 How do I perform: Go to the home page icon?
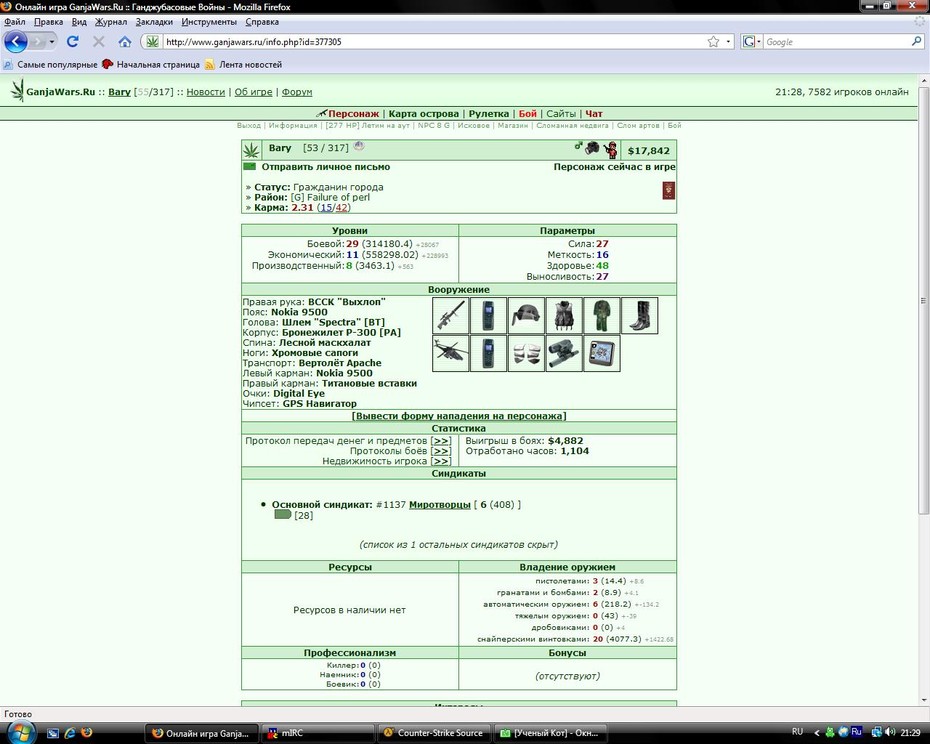[125, 42]
